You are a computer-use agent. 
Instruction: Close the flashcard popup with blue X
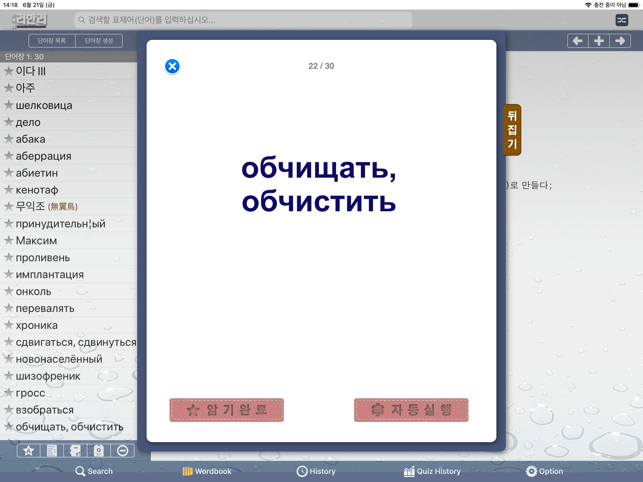coord(172,66)
